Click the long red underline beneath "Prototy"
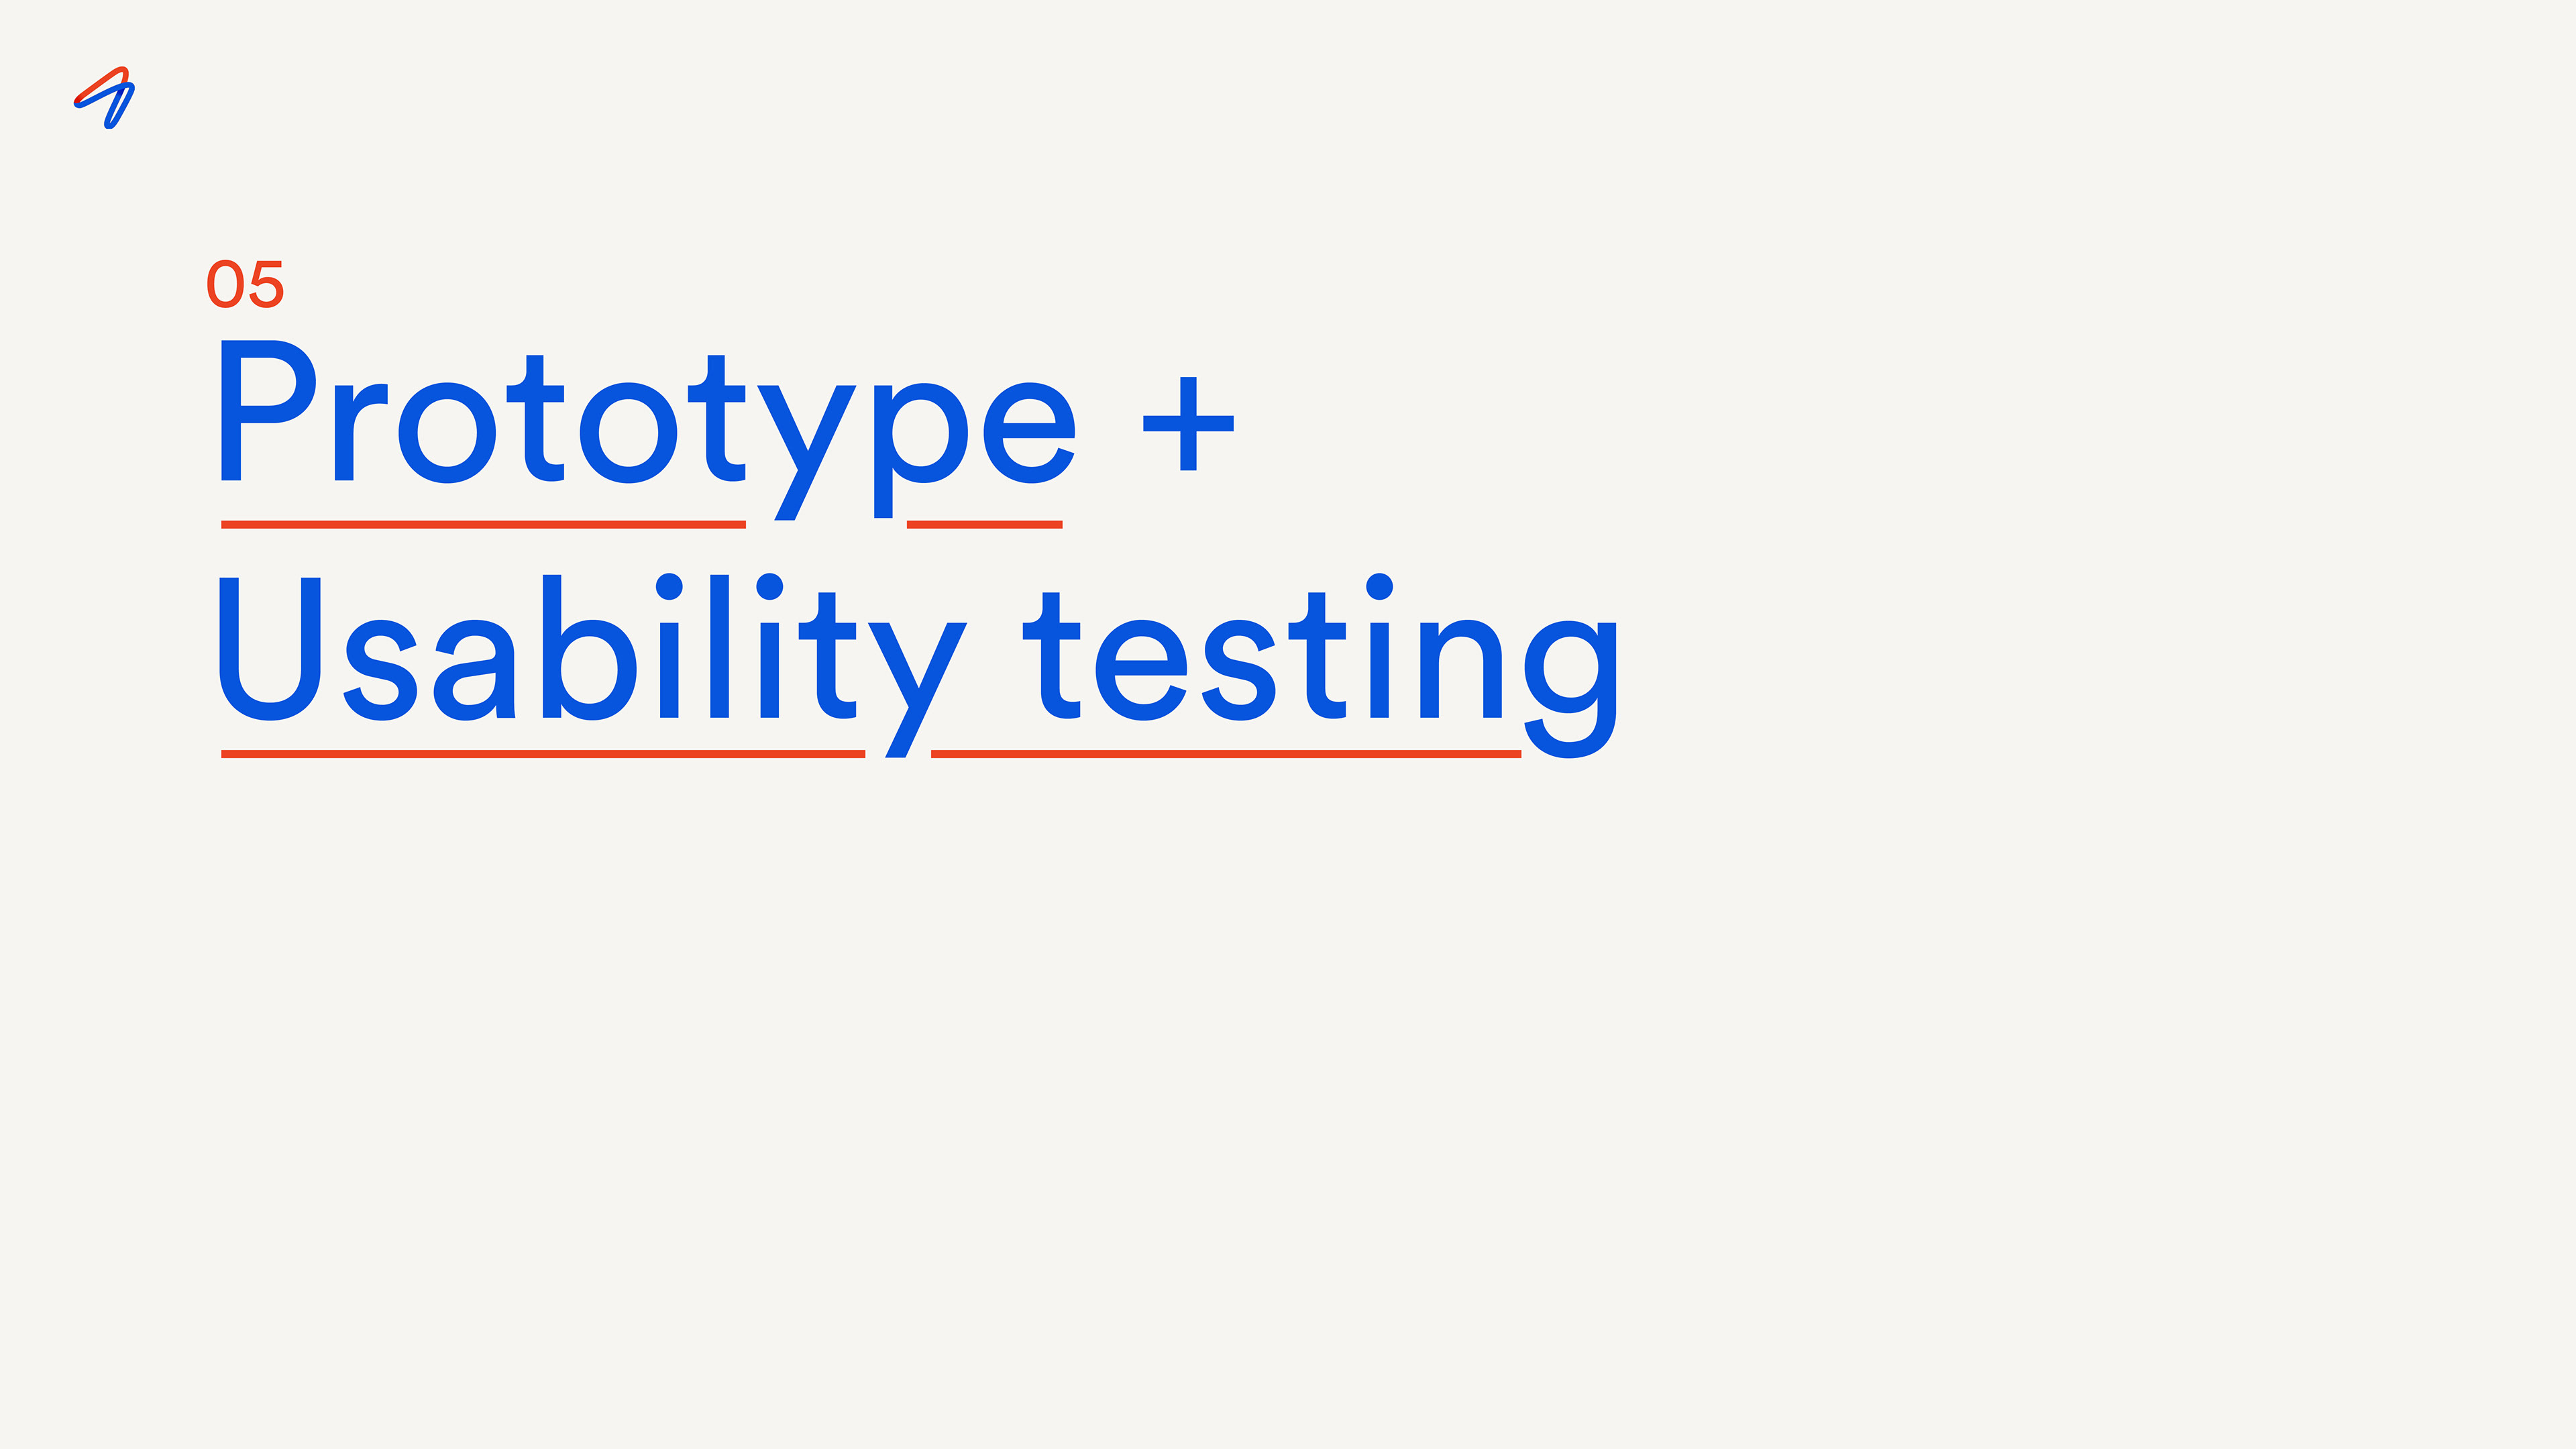The height and width of the screenshot is (1449, 2576). (x=483, y=524)
